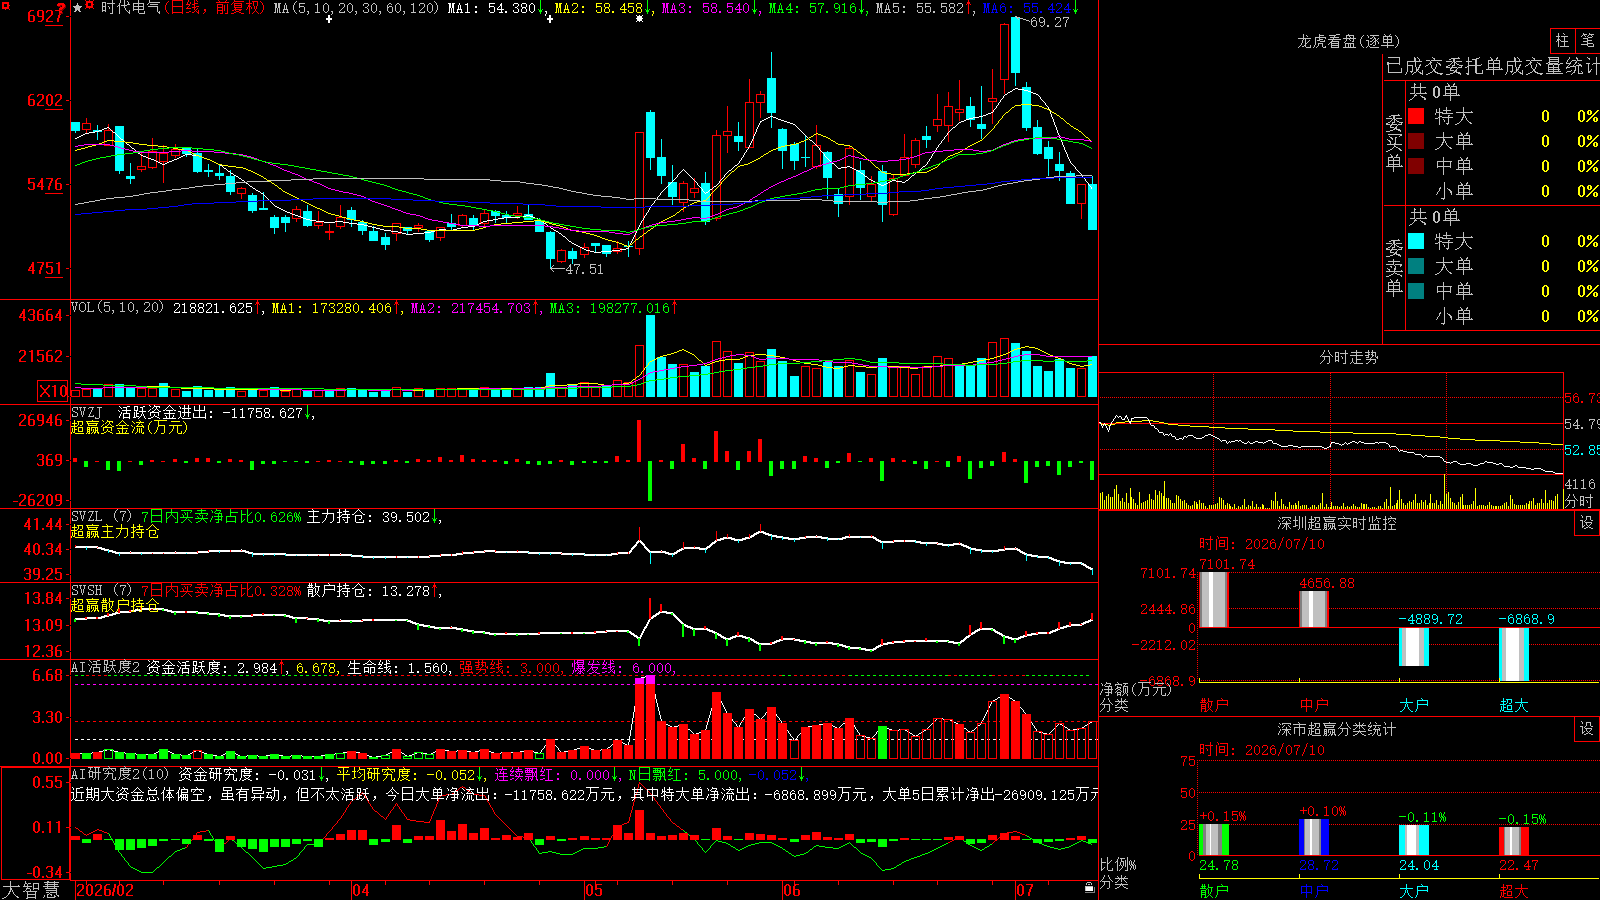
Task: Click the 47.51 low price annotation
Action: coord(585,269)
